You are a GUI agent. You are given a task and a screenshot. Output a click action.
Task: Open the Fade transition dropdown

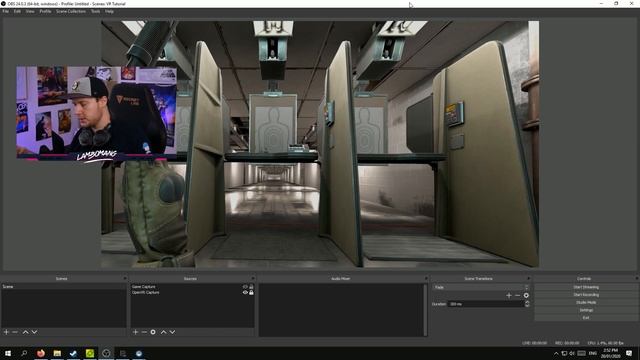(x=481, y=287)
